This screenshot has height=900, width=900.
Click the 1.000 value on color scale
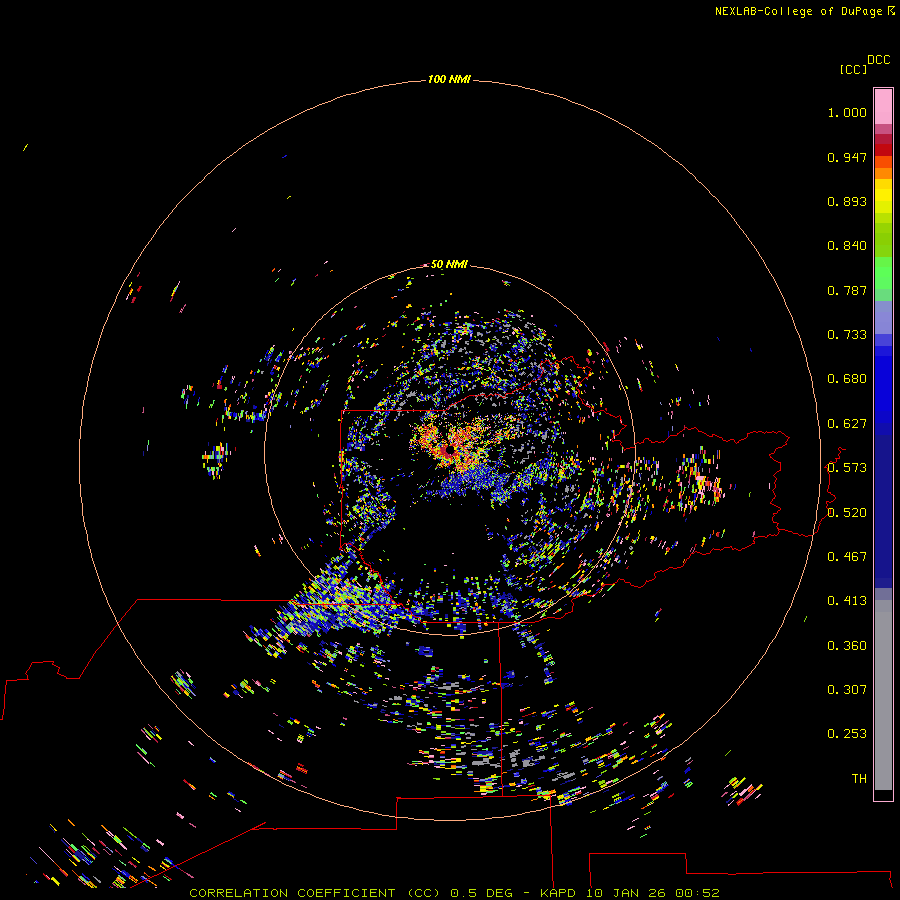(847, 112)
